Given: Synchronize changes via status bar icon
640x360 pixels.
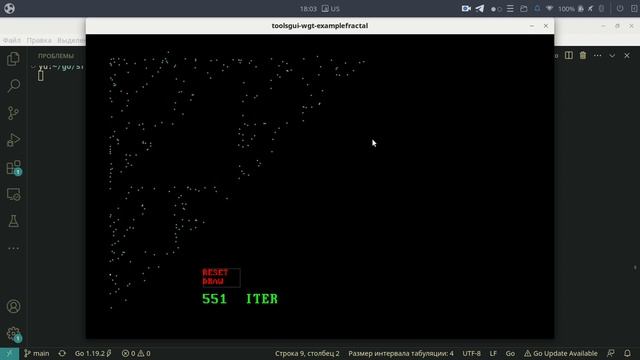Looking at the screenshot, I should [62, 353].
